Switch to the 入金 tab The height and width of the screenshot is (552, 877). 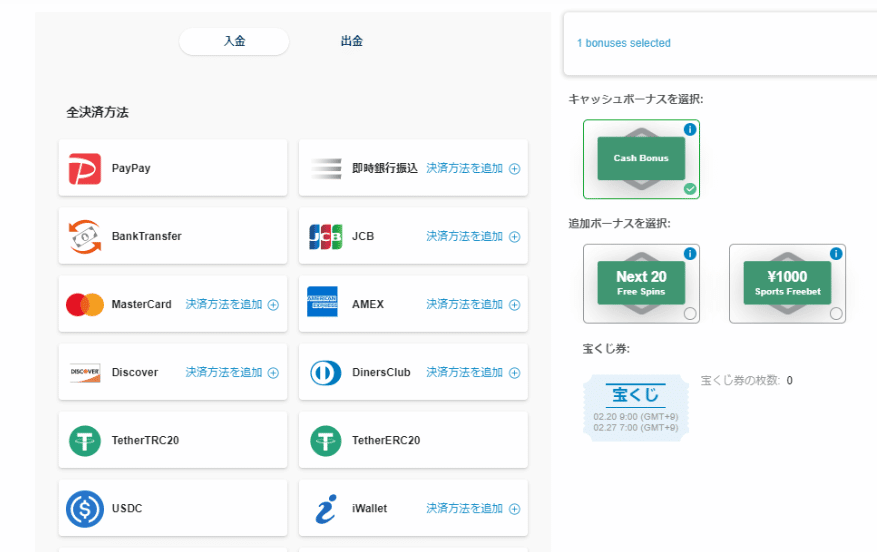tap(234, 41)
